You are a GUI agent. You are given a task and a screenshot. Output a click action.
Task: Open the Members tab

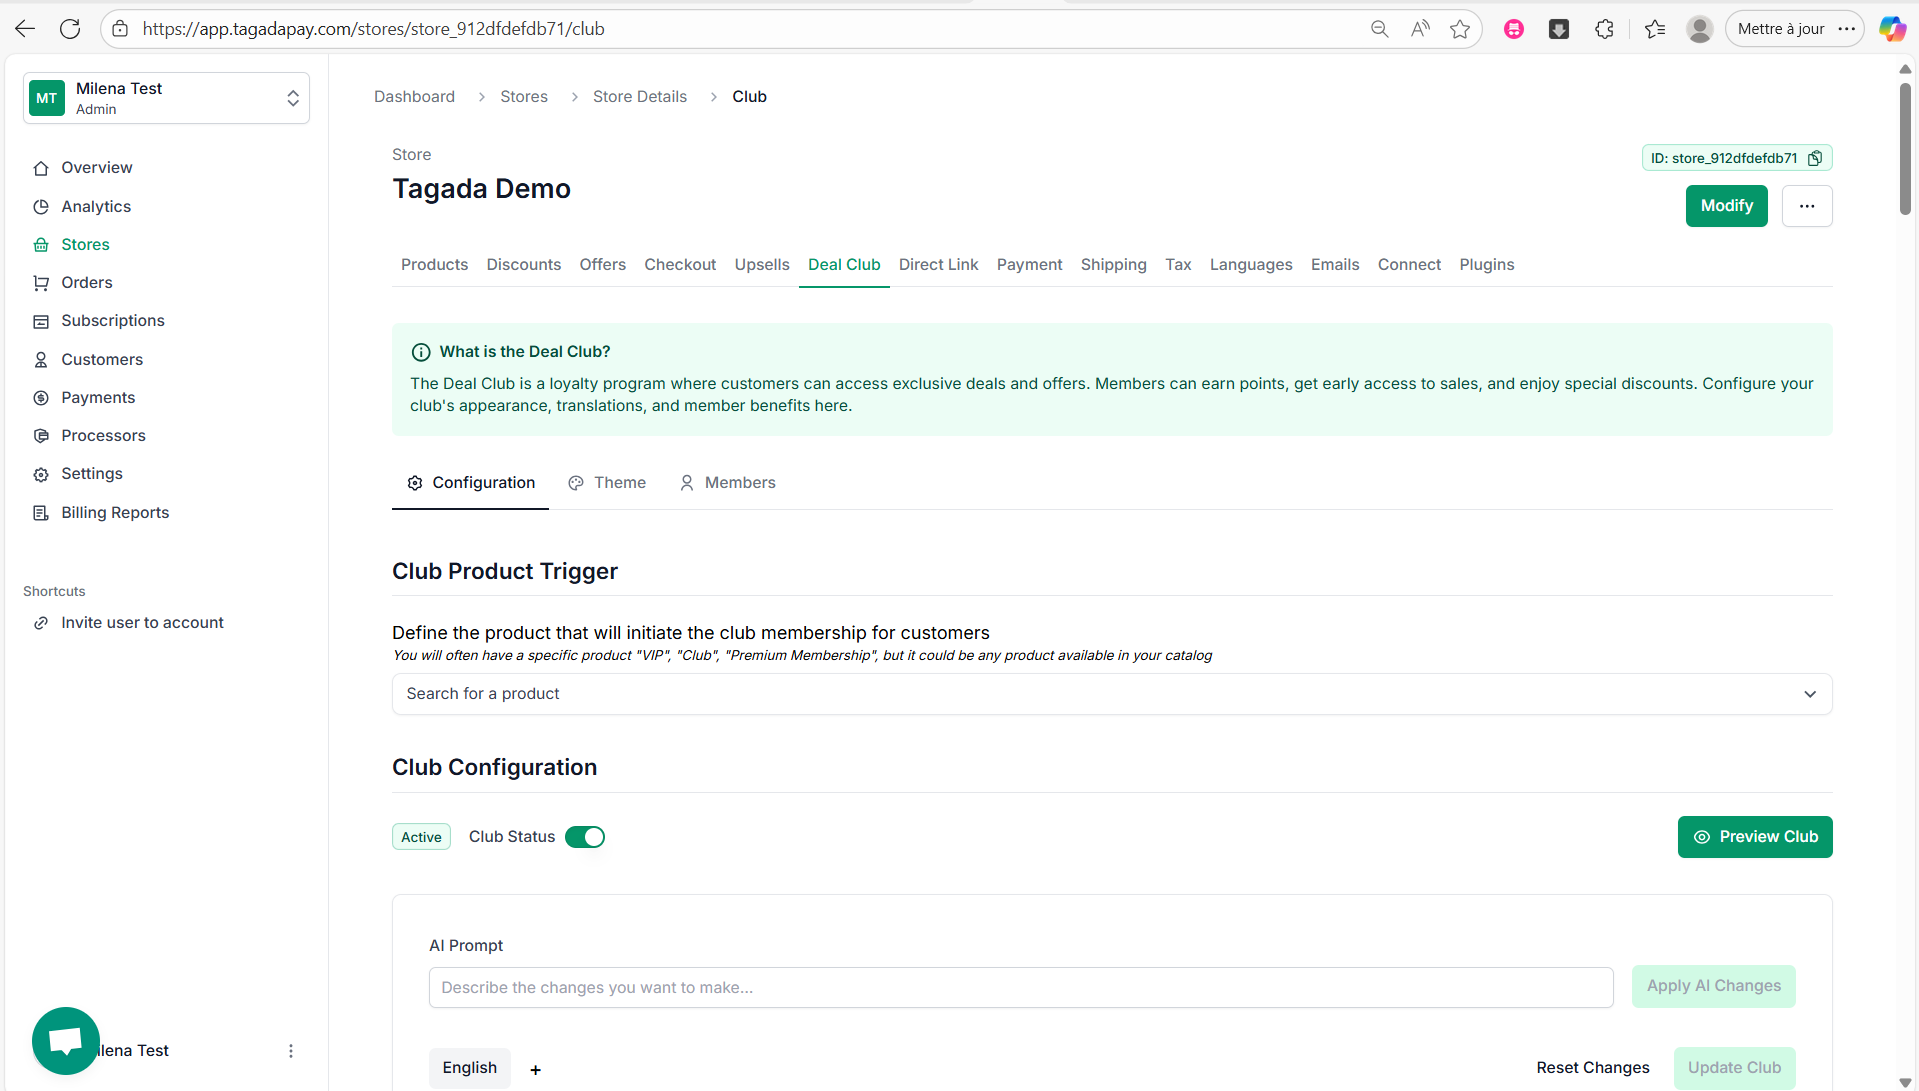[727, 483]
